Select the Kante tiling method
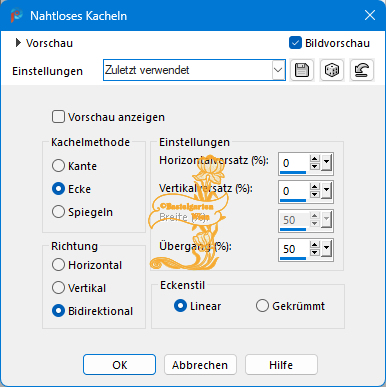The width and height of the screenshot is (386, 387). click(x=58, y=166)
